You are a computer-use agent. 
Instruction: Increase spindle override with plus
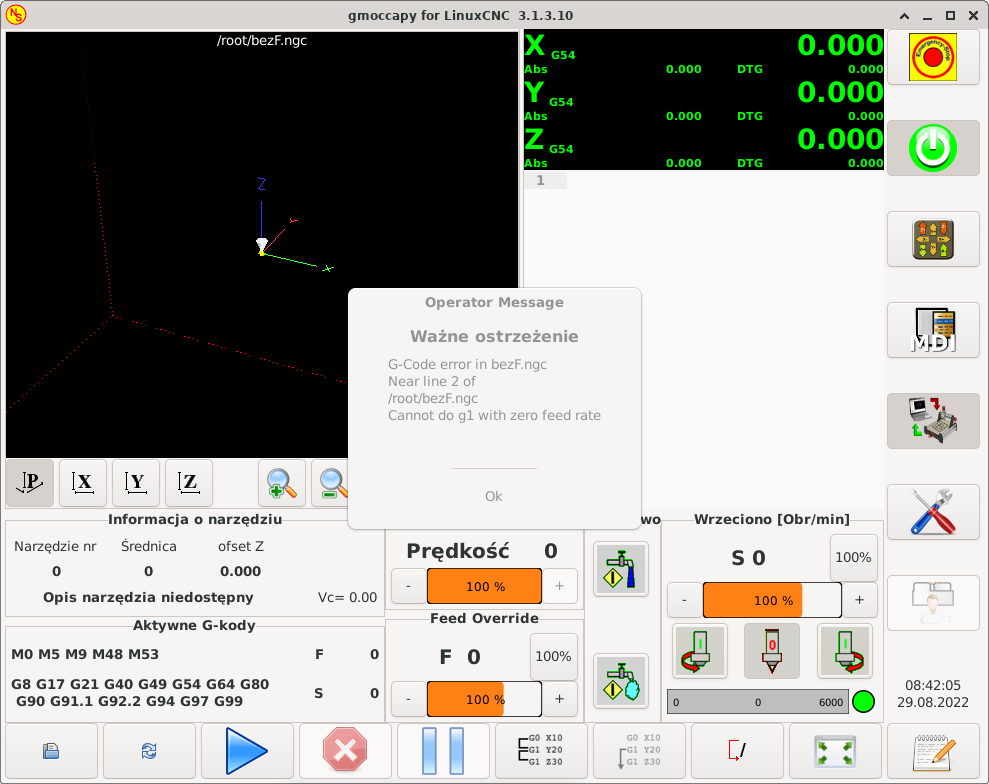point(859,600)
